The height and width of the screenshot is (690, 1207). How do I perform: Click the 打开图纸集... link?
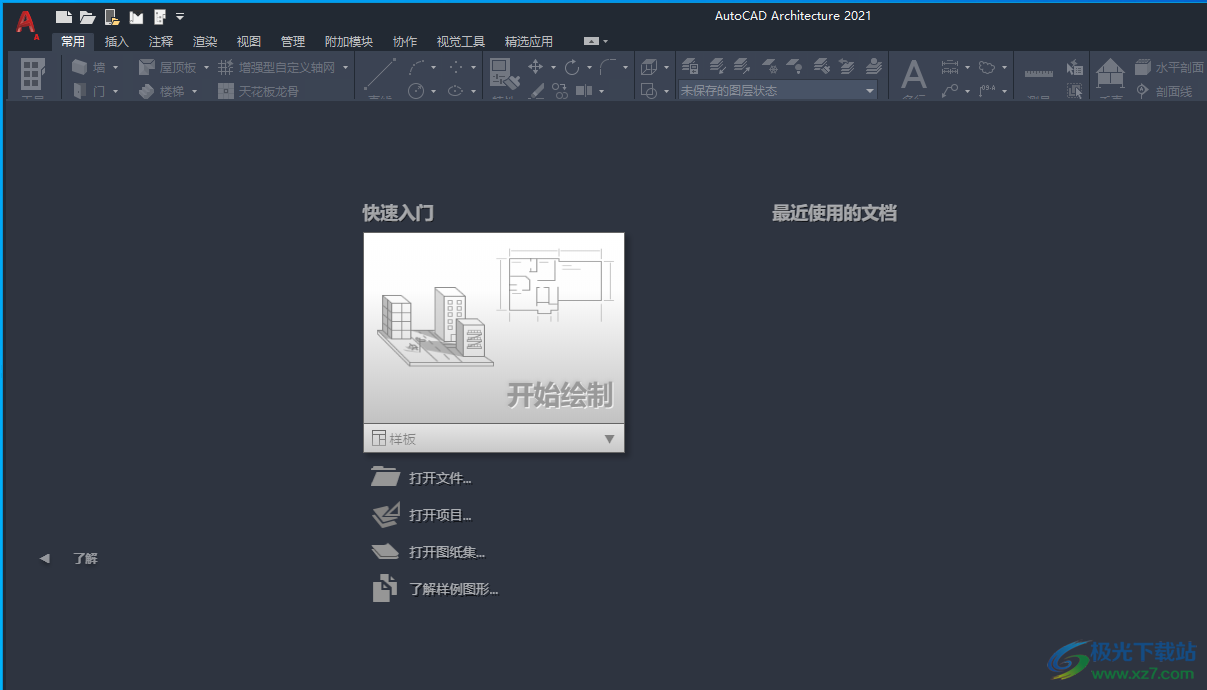[x=447, y=552]
